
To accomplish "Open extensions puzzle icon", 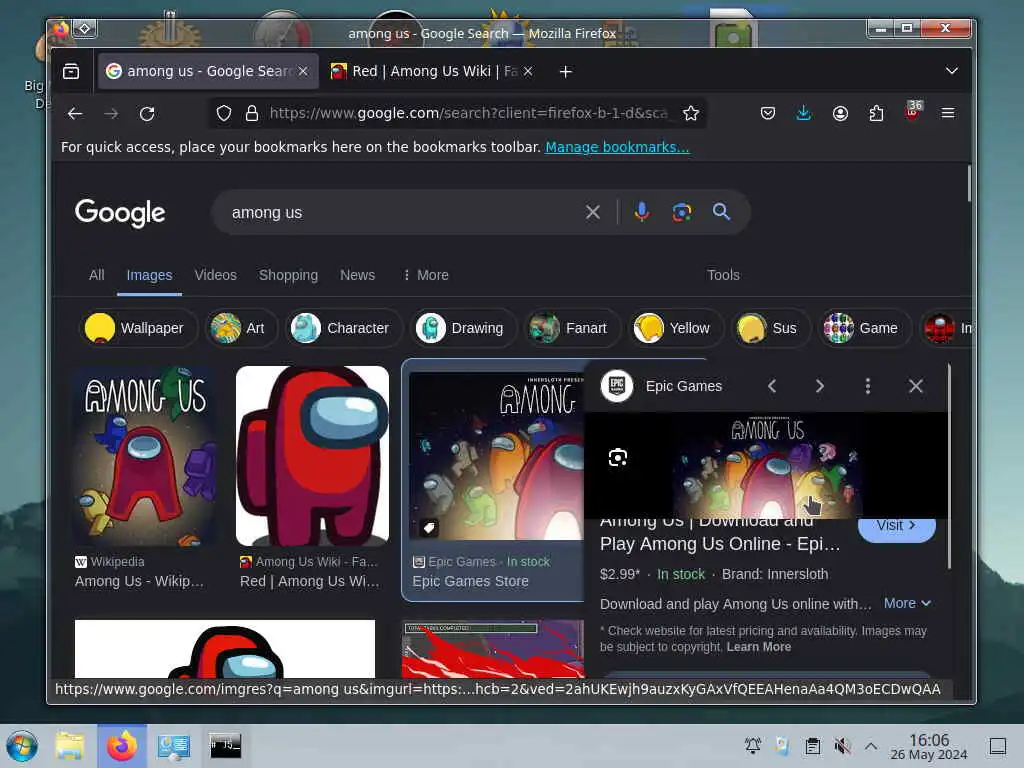I will coord(876,114).
